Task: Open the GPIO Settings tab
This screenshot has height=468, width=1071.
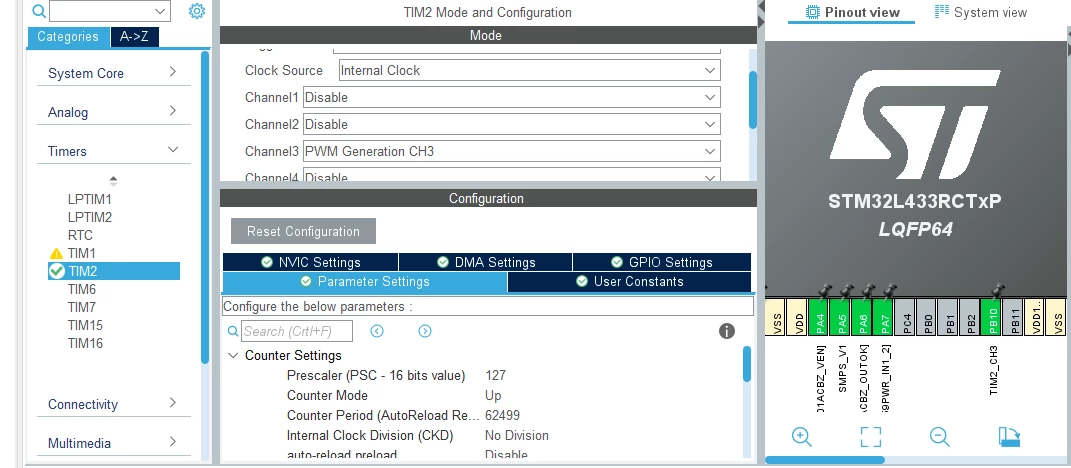Action: (662, 262)
